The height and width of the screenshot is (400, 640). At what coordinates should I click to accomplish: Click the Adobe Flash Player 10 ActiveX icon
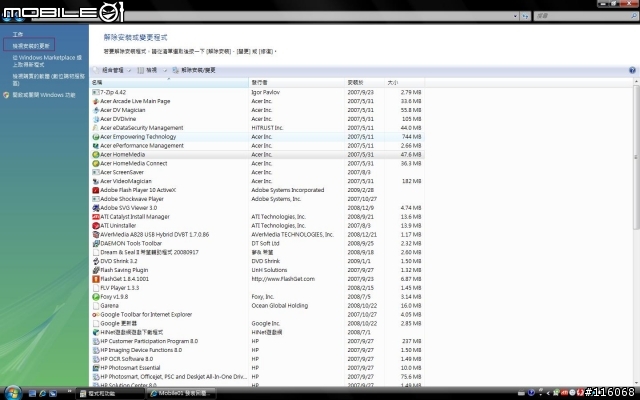(x=96, y=190)
